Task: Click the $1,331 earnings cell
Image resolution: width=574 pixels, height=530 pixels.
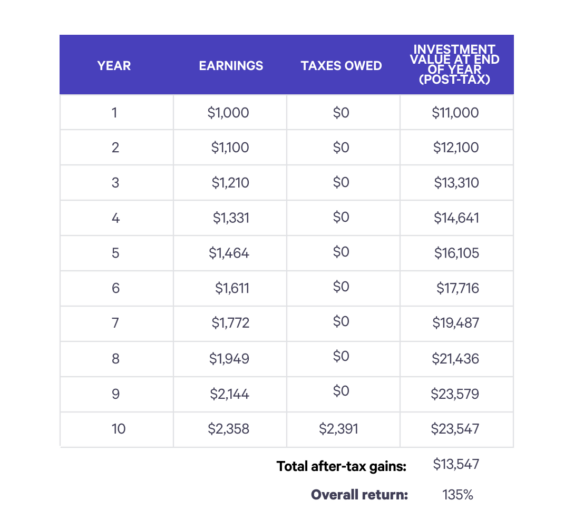Action: [x=231, y=218]
